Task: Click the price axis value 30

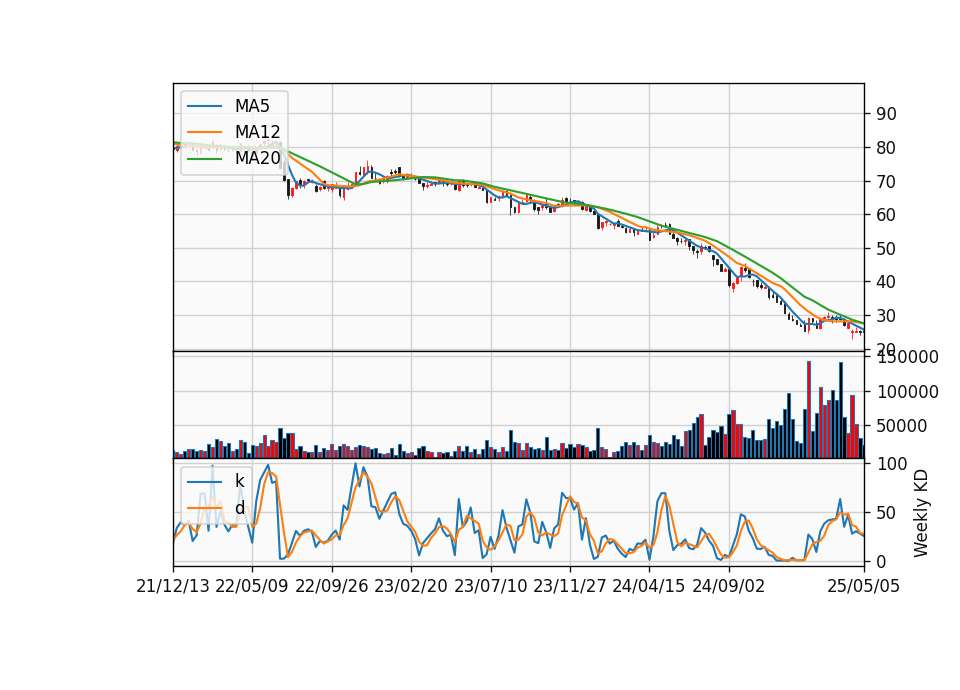Action: point(887,316)
